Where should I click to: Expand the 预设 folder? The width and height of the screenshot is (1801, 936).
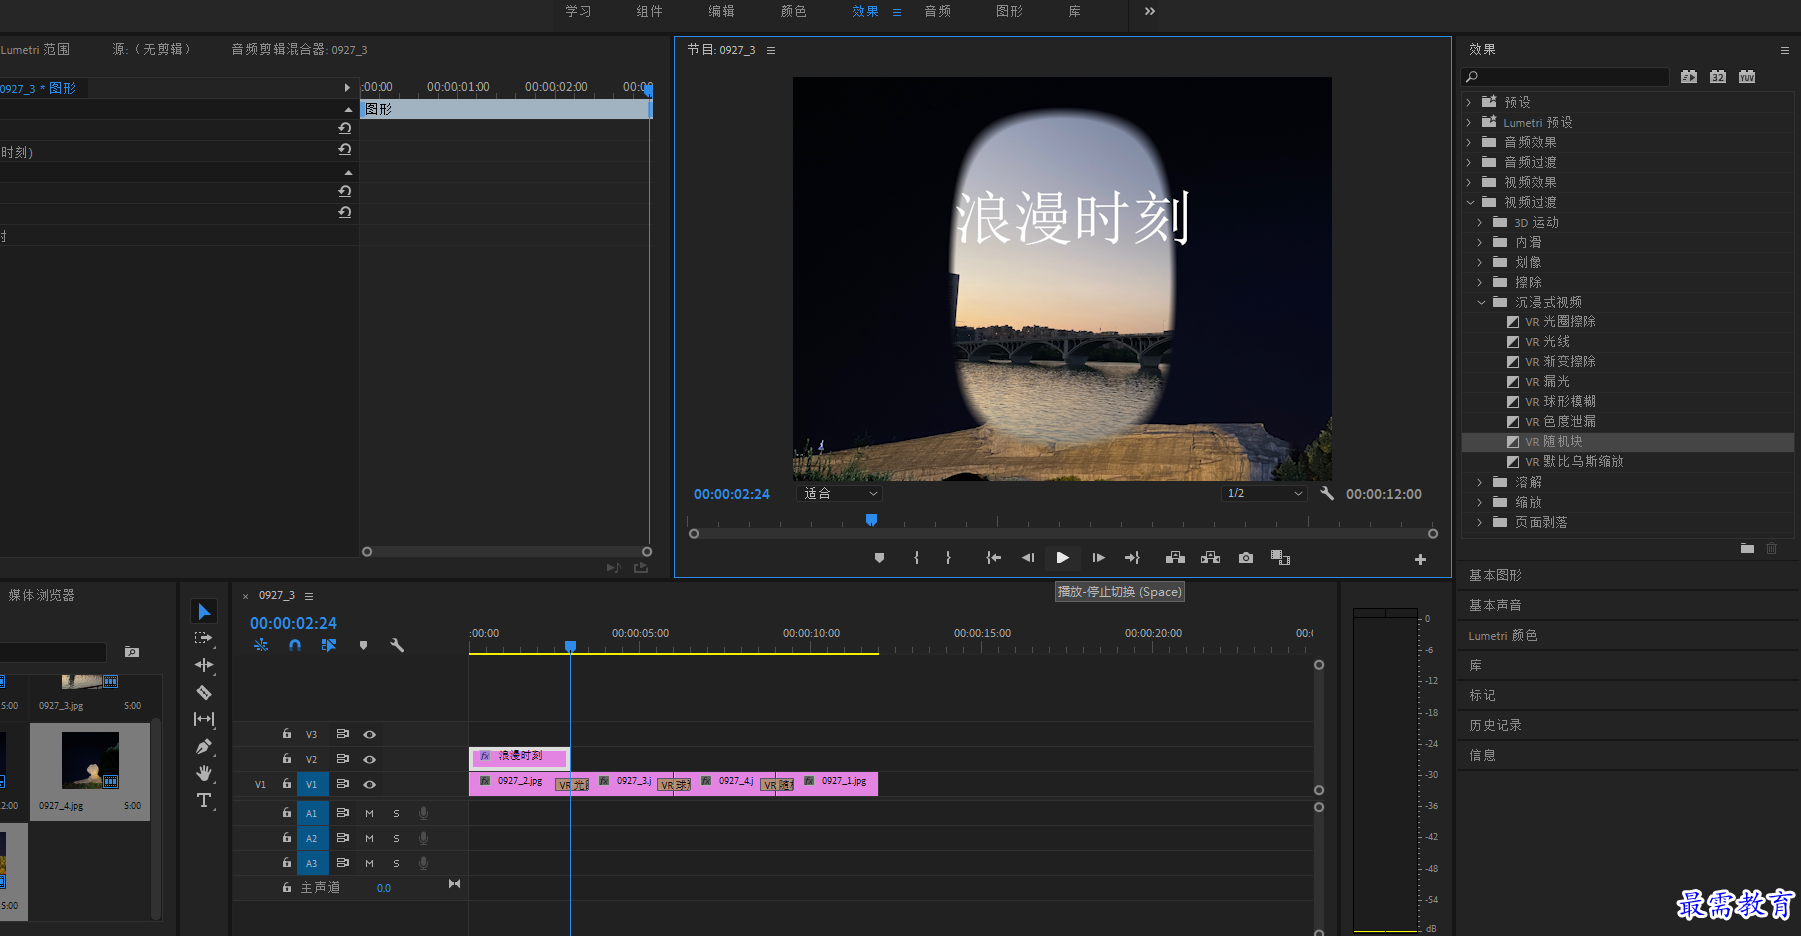(1469, 102)
